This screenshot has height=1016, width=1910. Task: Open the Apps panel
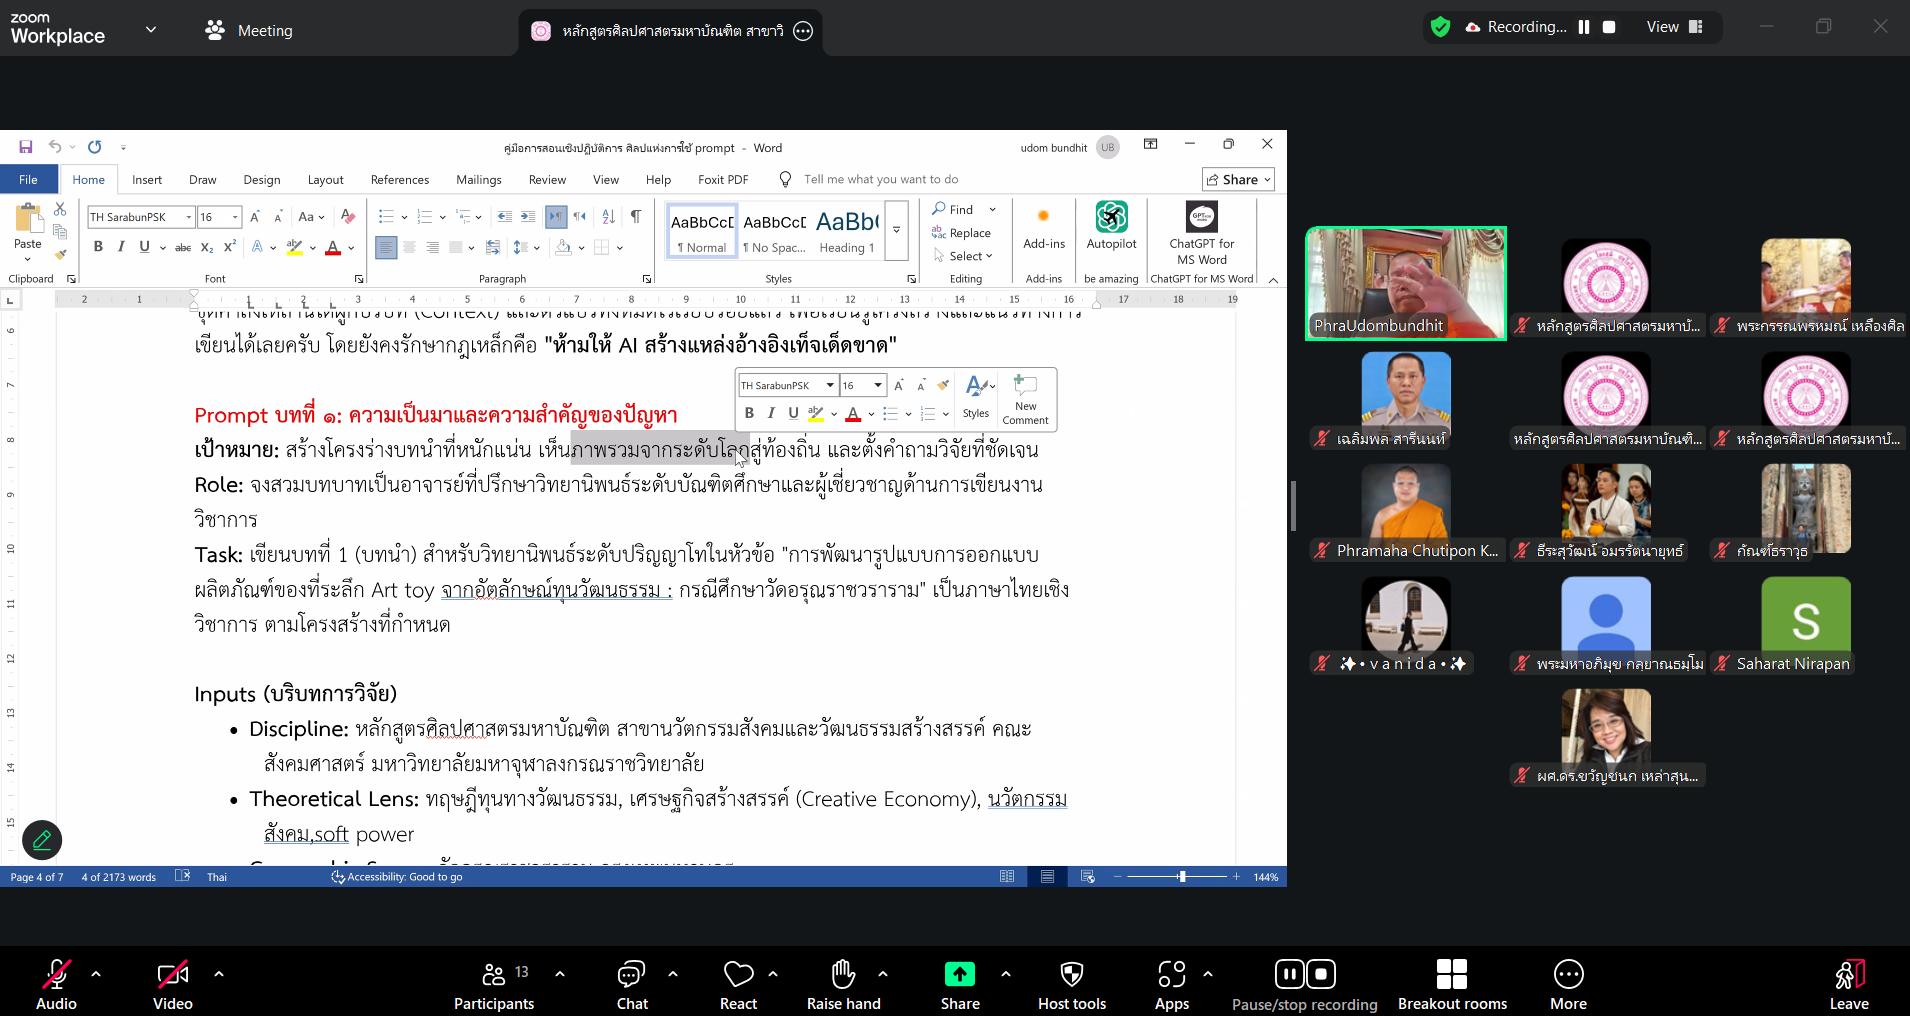(x=1171, y=975)
